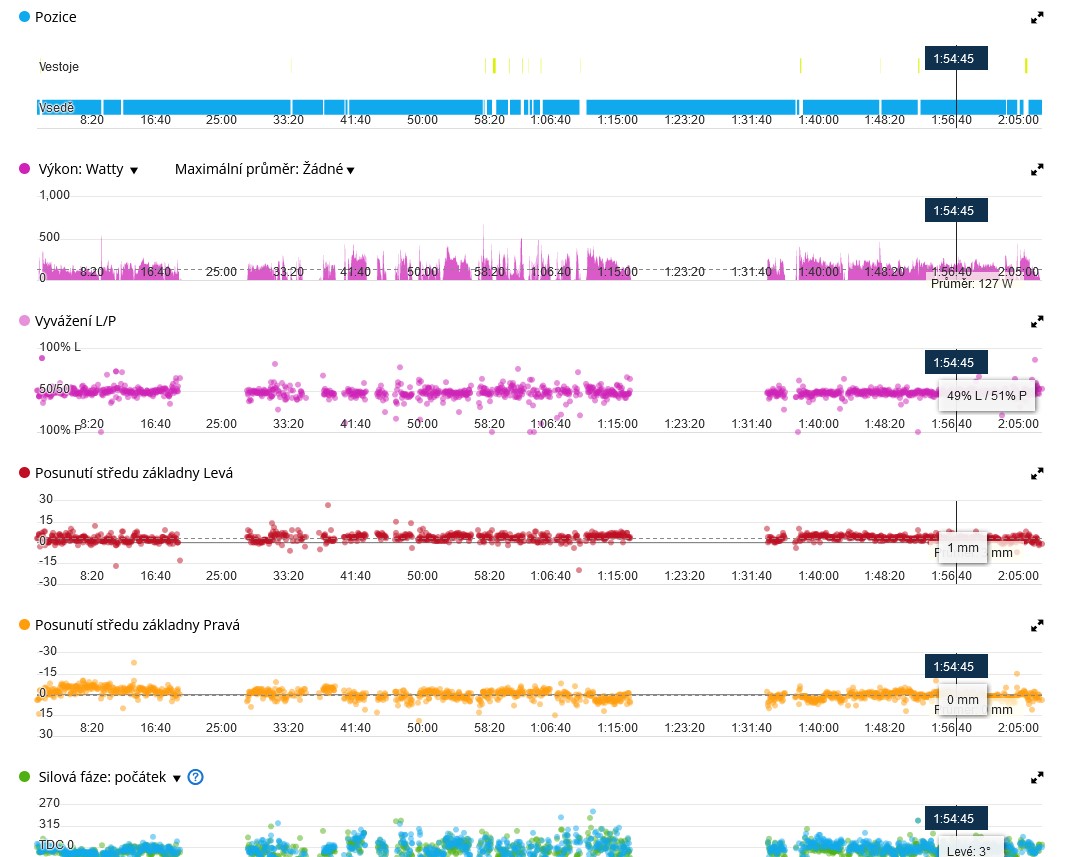This screenshot has height=857, width=1065.
Task: Click the Vestoje standing label row
Action: (x=60, y=67)
